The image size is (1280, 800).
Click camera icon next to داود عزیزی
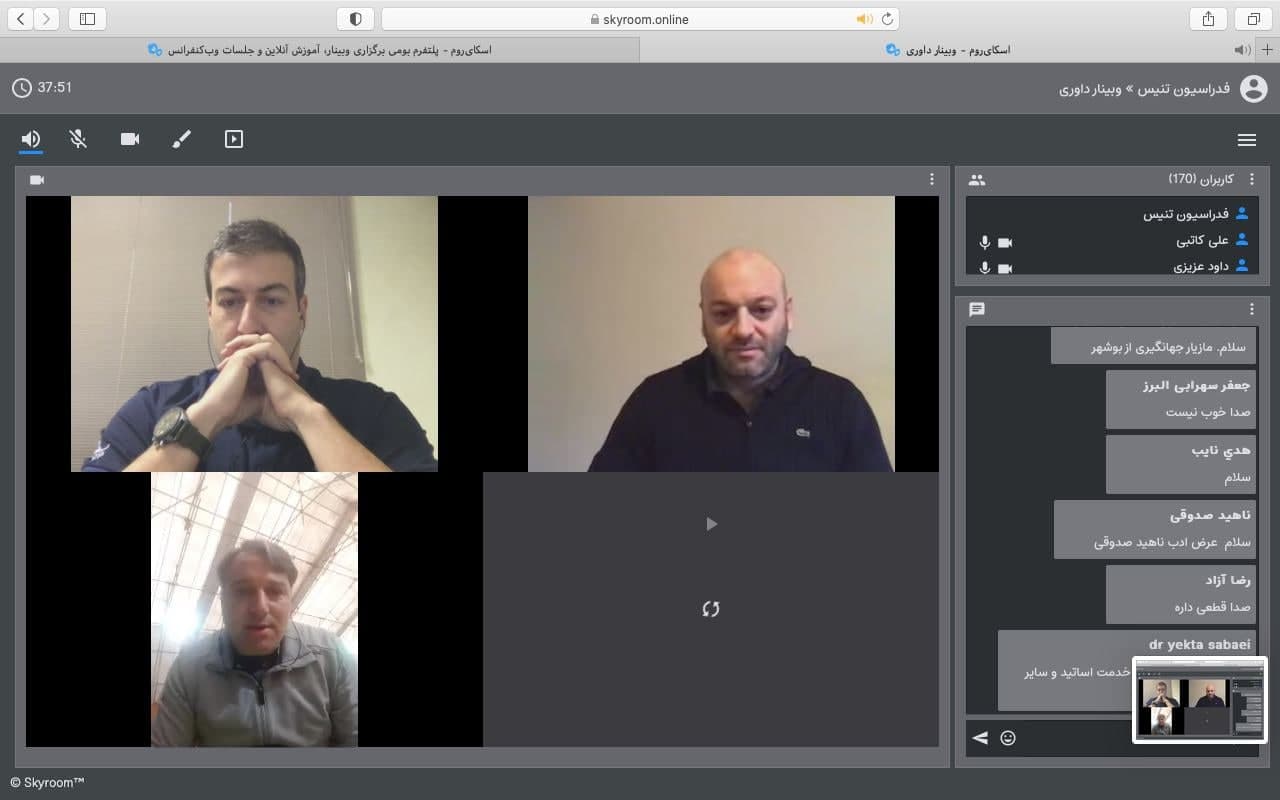click(1005, 268)
